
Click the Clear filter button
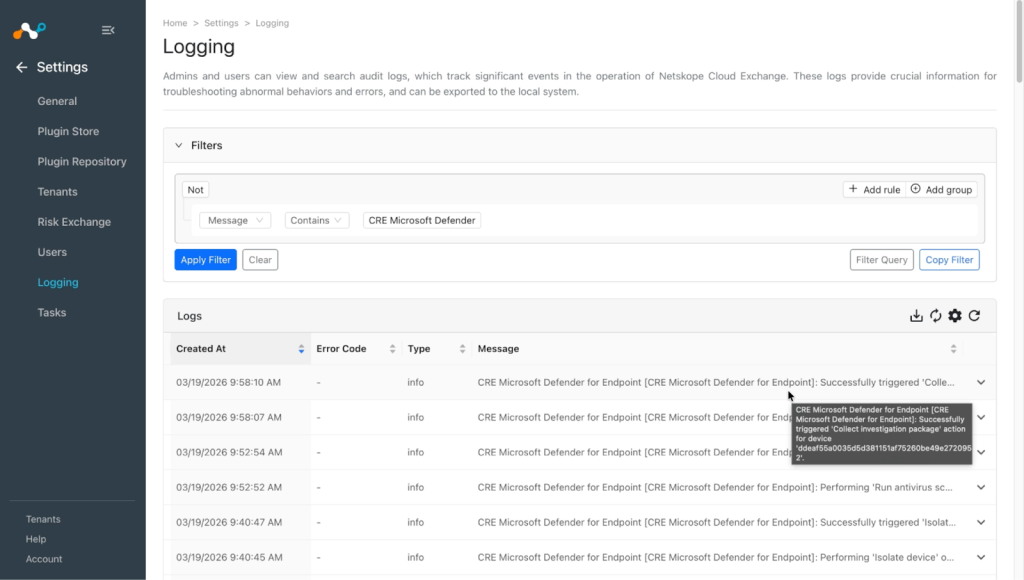[x=260, y=260]
